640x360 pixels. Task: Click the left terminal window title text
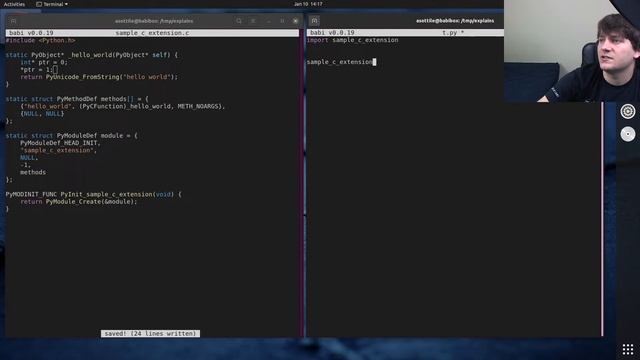coord(154,21)
